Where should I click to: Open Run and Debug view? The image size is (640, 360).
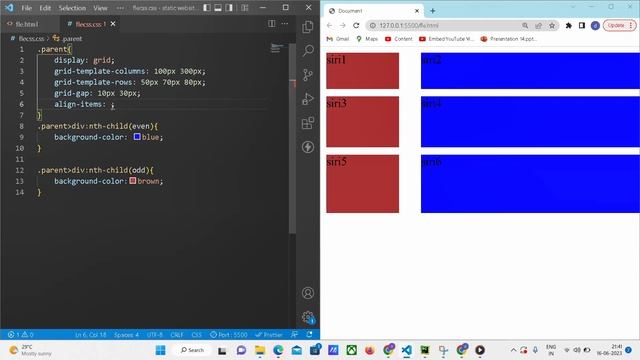coord(308,99)
